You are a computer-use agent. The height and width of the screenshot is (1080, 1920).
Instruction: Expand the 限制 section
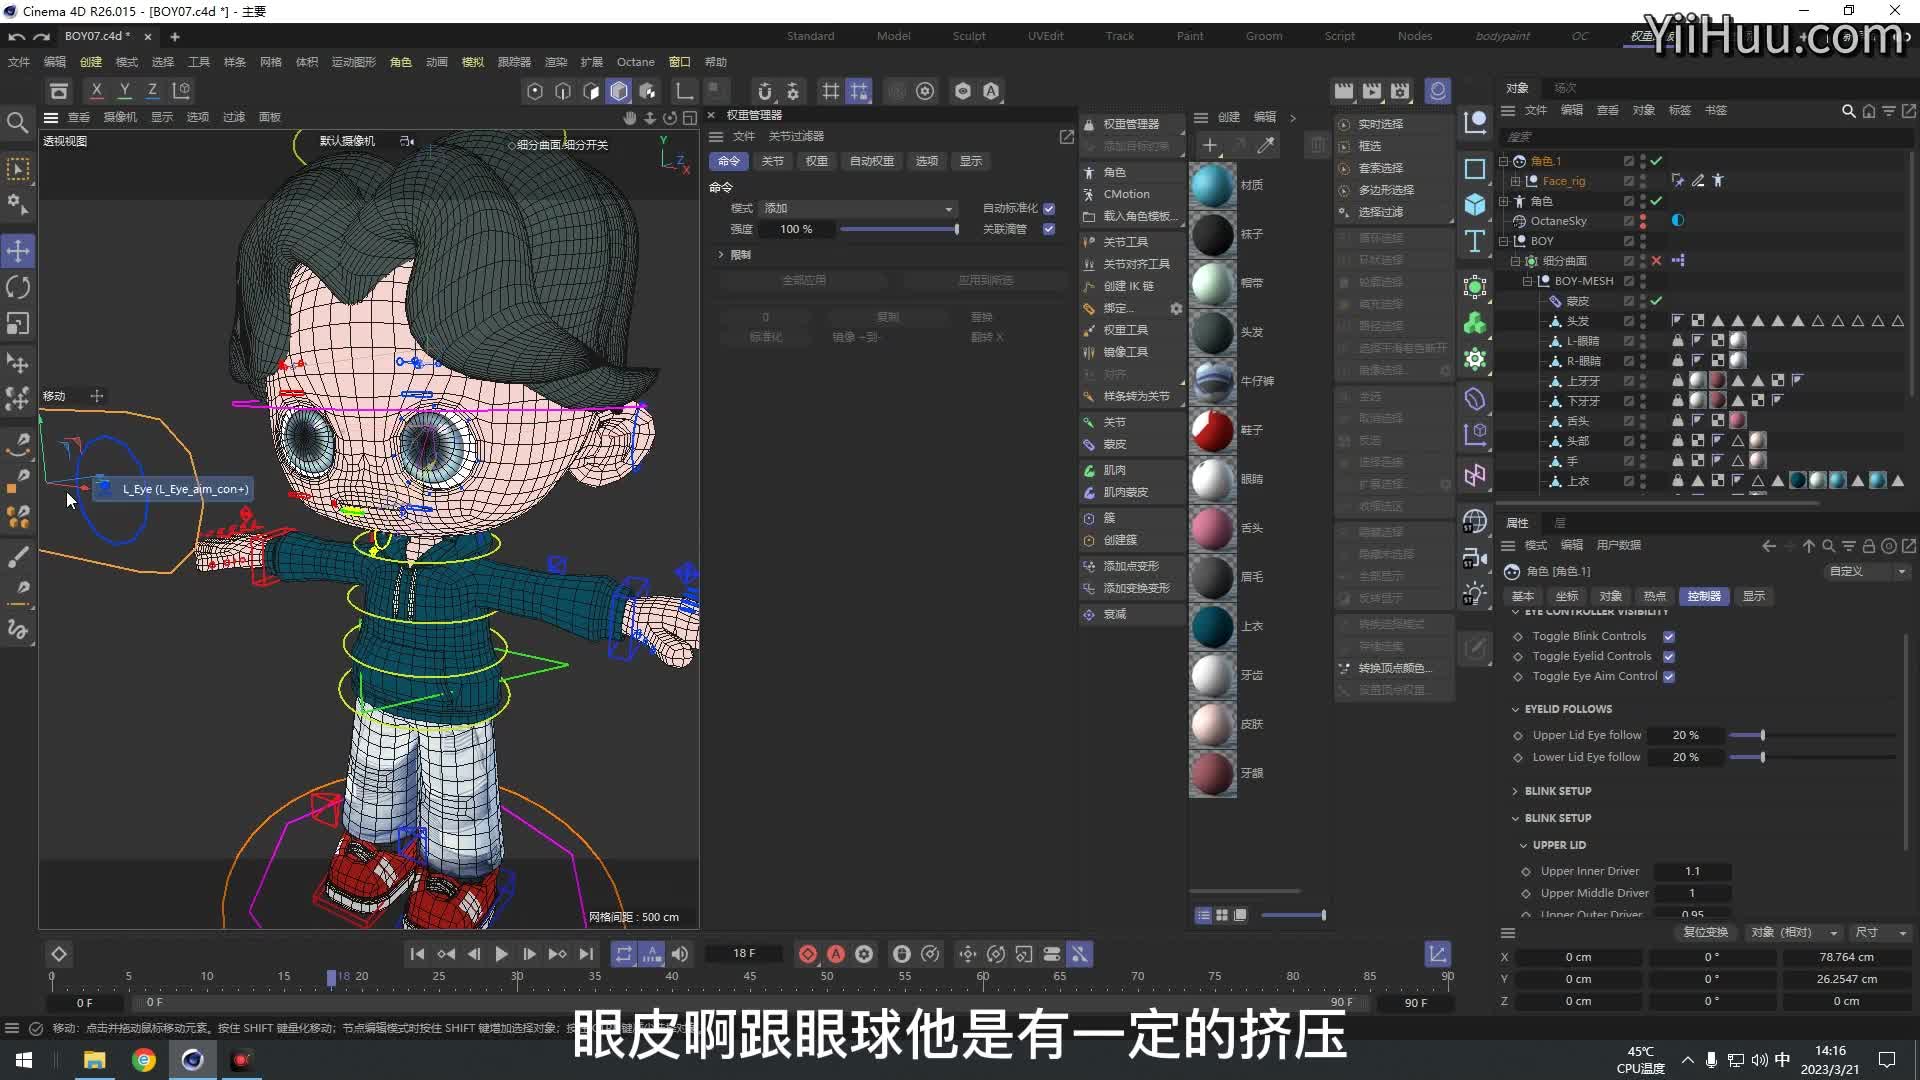[x=720, y=255]
